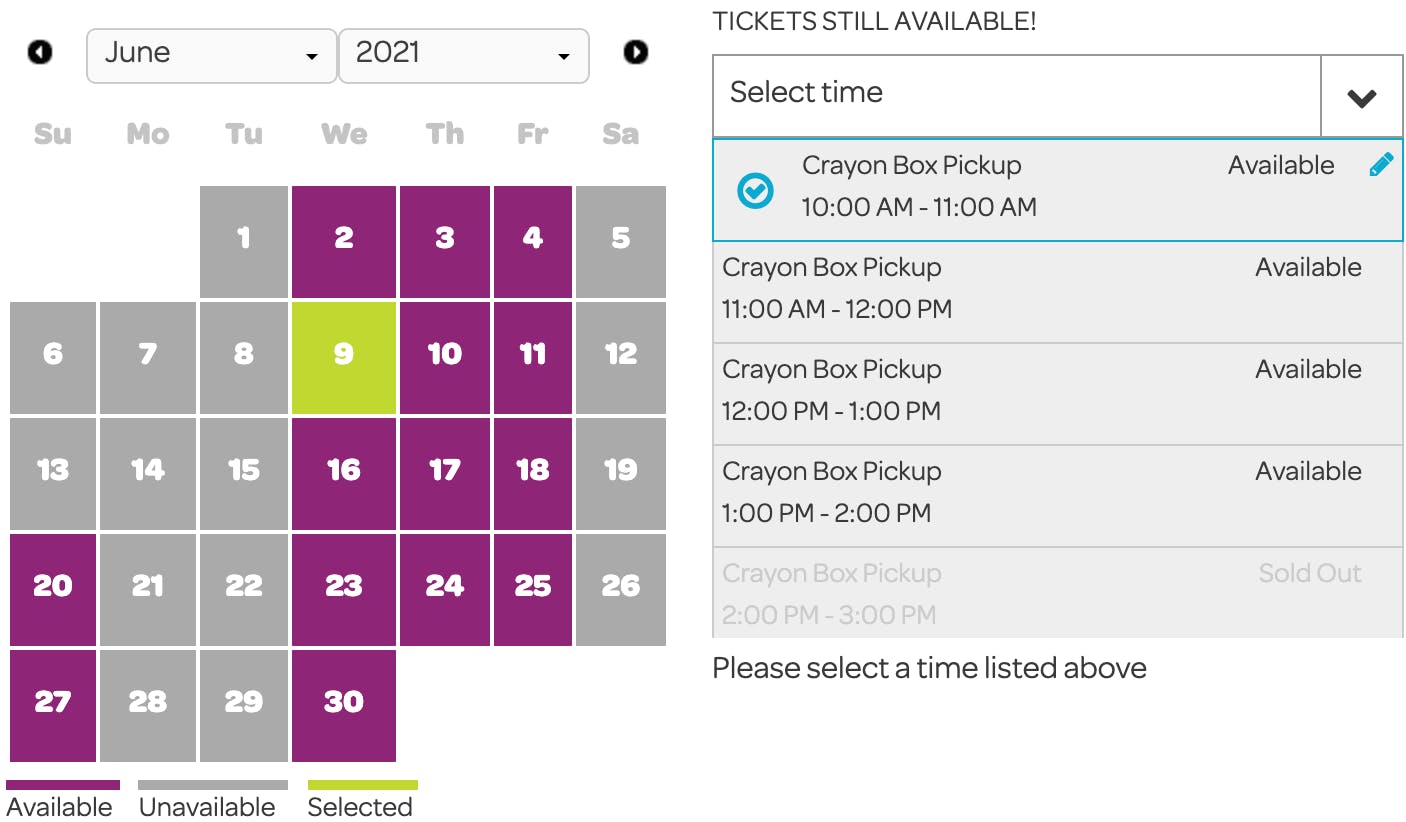Click the green Selected legend swatch
The image size is (1406, 822).
click(x=362, y=786)
